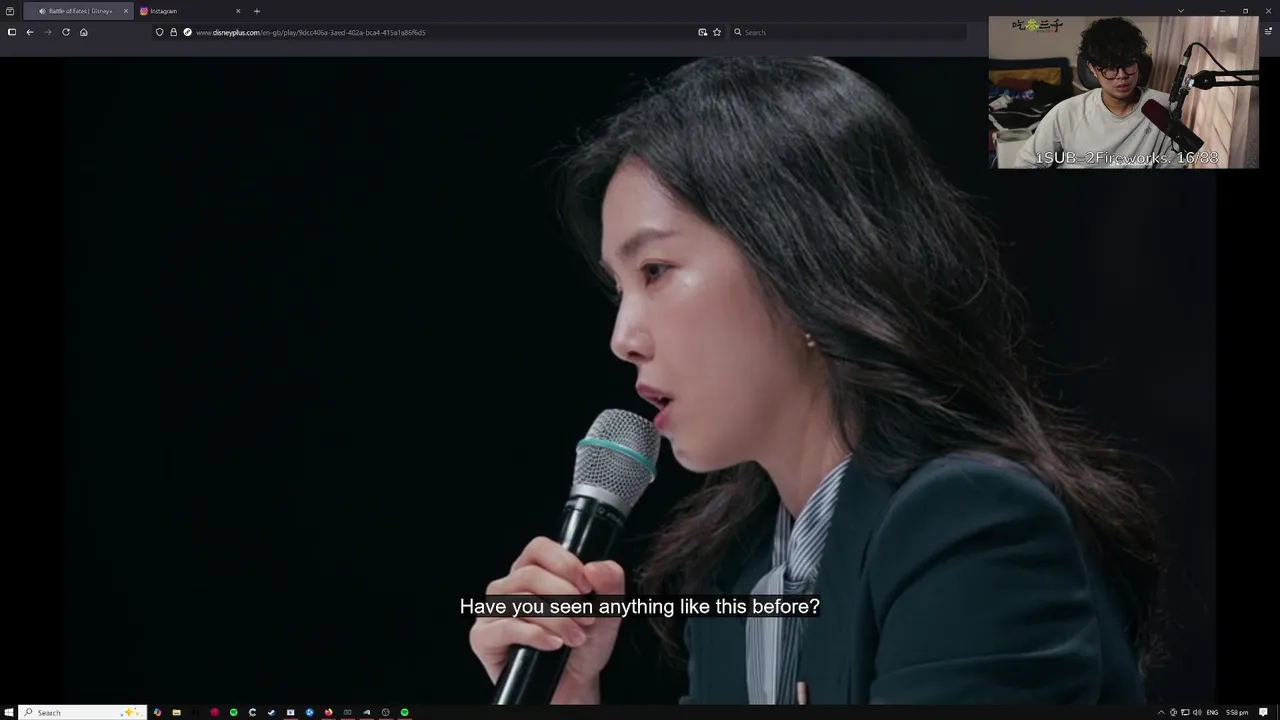Viewport: 1280px width, 720px height.
Task: Open the volume control in system tray
Action: 1197,712
